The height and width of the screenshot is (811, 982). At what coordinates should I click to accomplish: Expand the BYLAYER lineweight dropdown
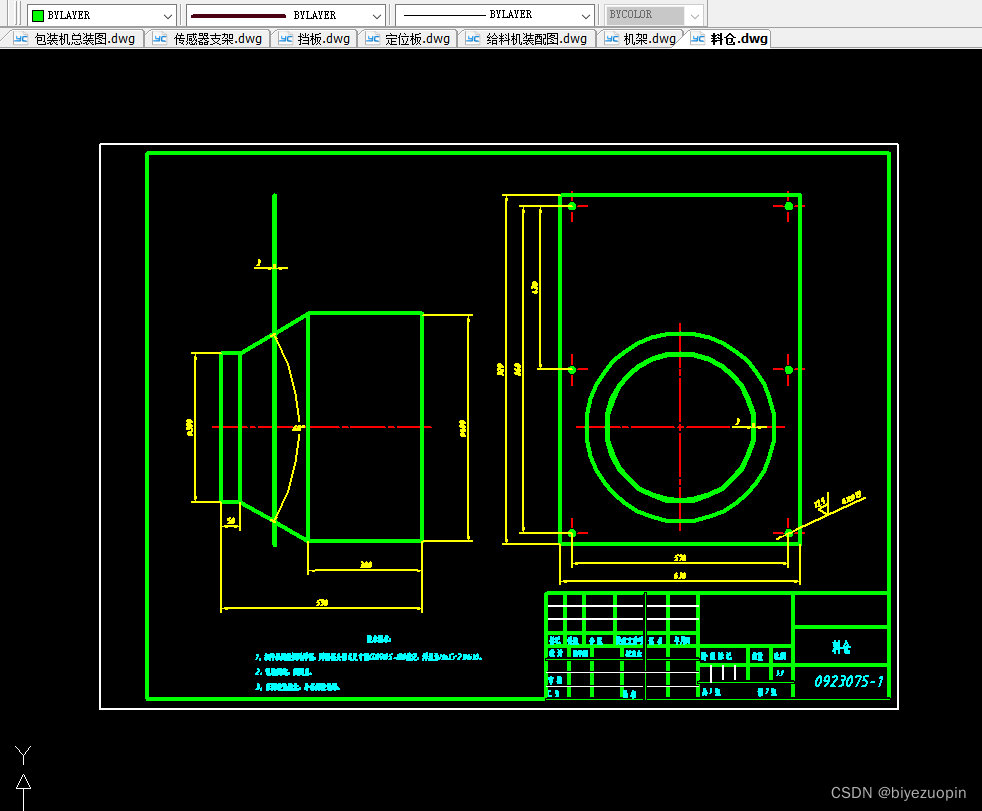click(x=495, y=15)
